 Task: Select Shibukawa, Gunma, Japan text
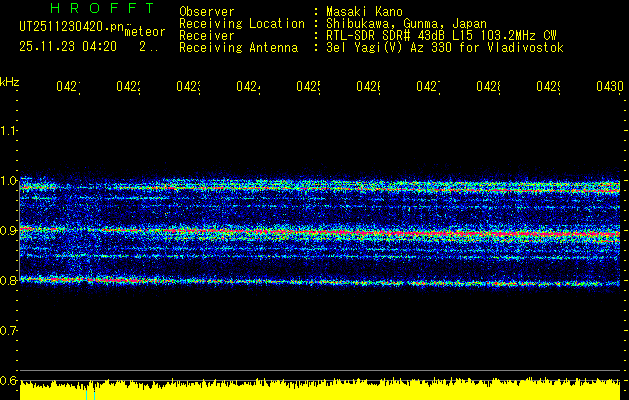pyautogui.click(x=406, y=24)
